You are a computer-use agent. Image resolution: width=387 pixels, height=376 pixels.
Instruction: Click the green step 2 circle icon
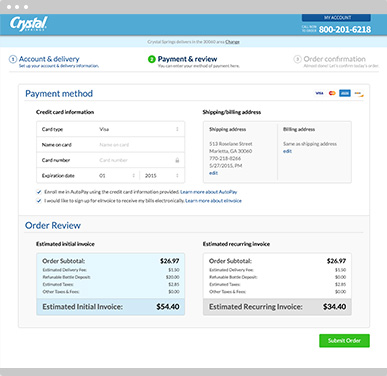pos(152,59)
